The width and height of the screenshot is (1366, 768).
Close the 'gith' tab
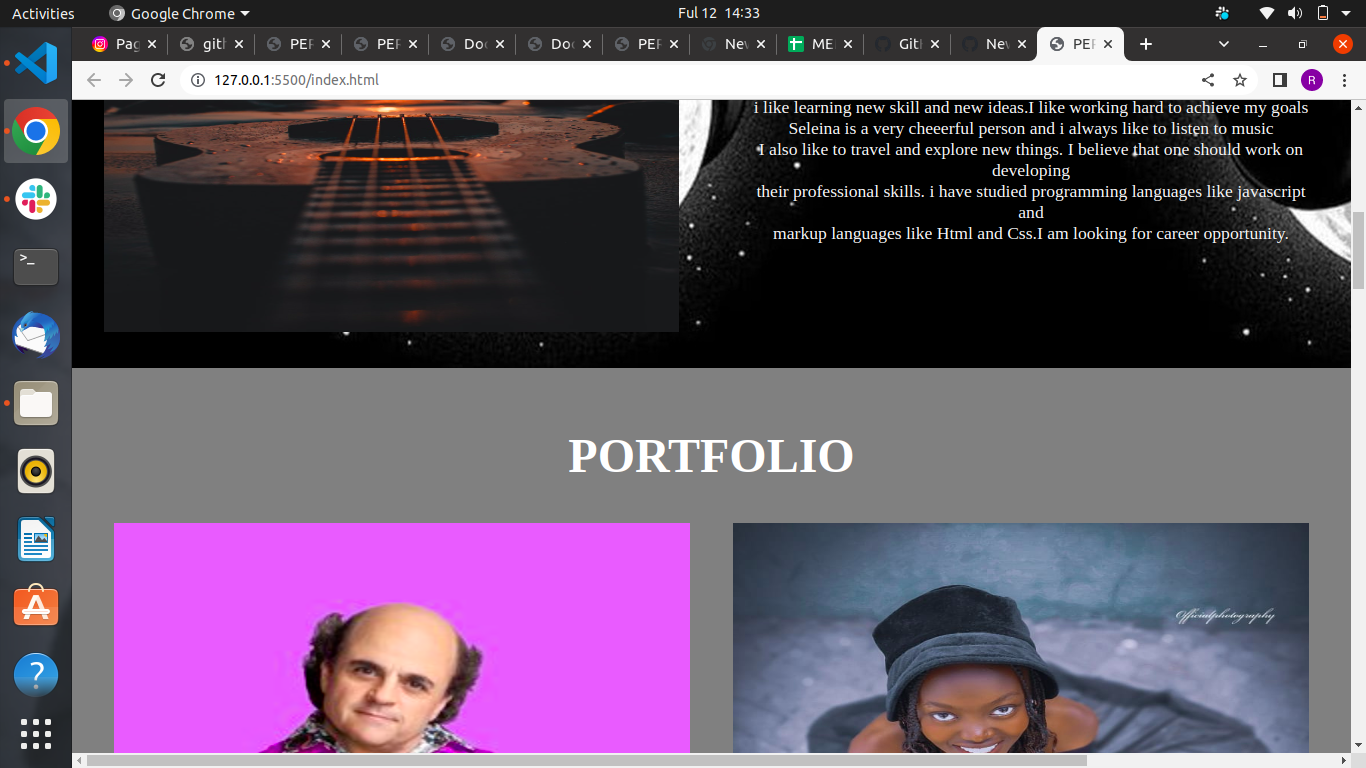[x=239, y=44]
